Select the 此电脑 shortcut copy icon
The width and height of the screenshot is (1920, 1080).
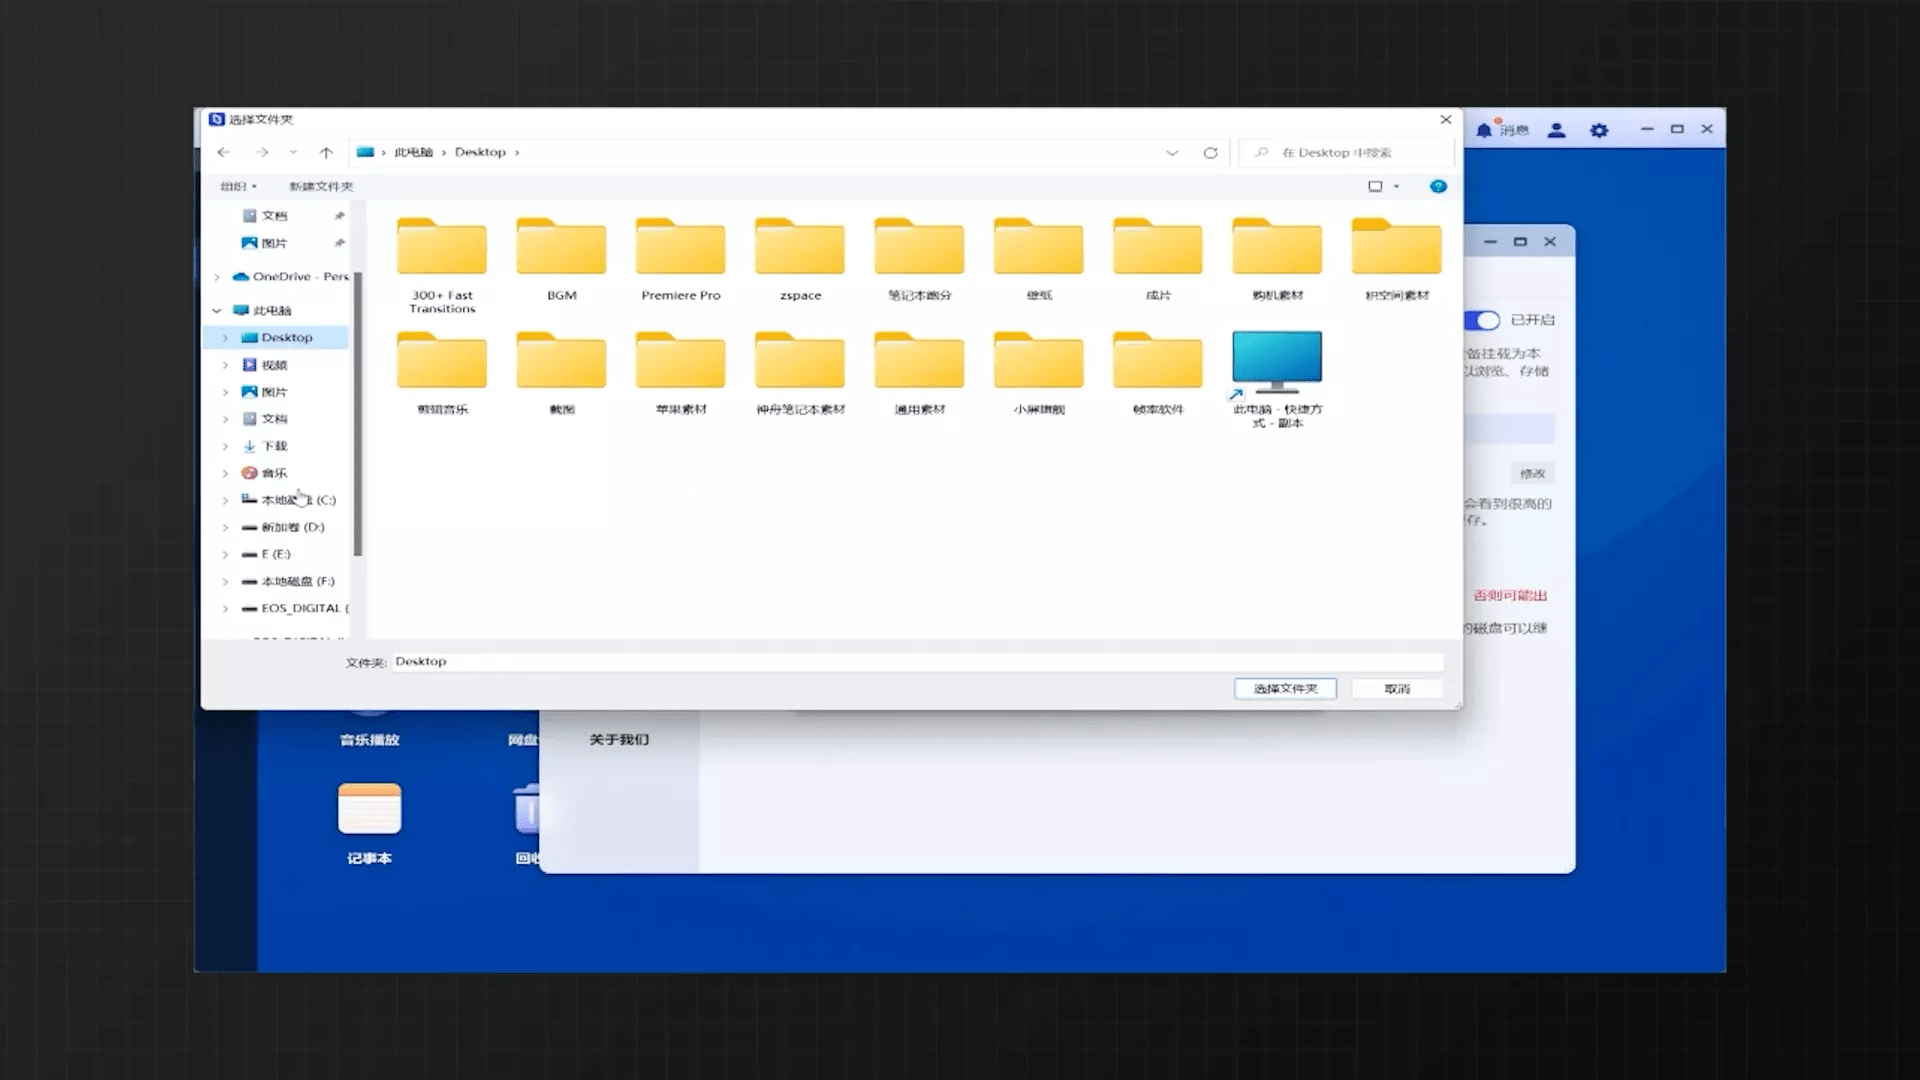click(x=1277, y=379)
